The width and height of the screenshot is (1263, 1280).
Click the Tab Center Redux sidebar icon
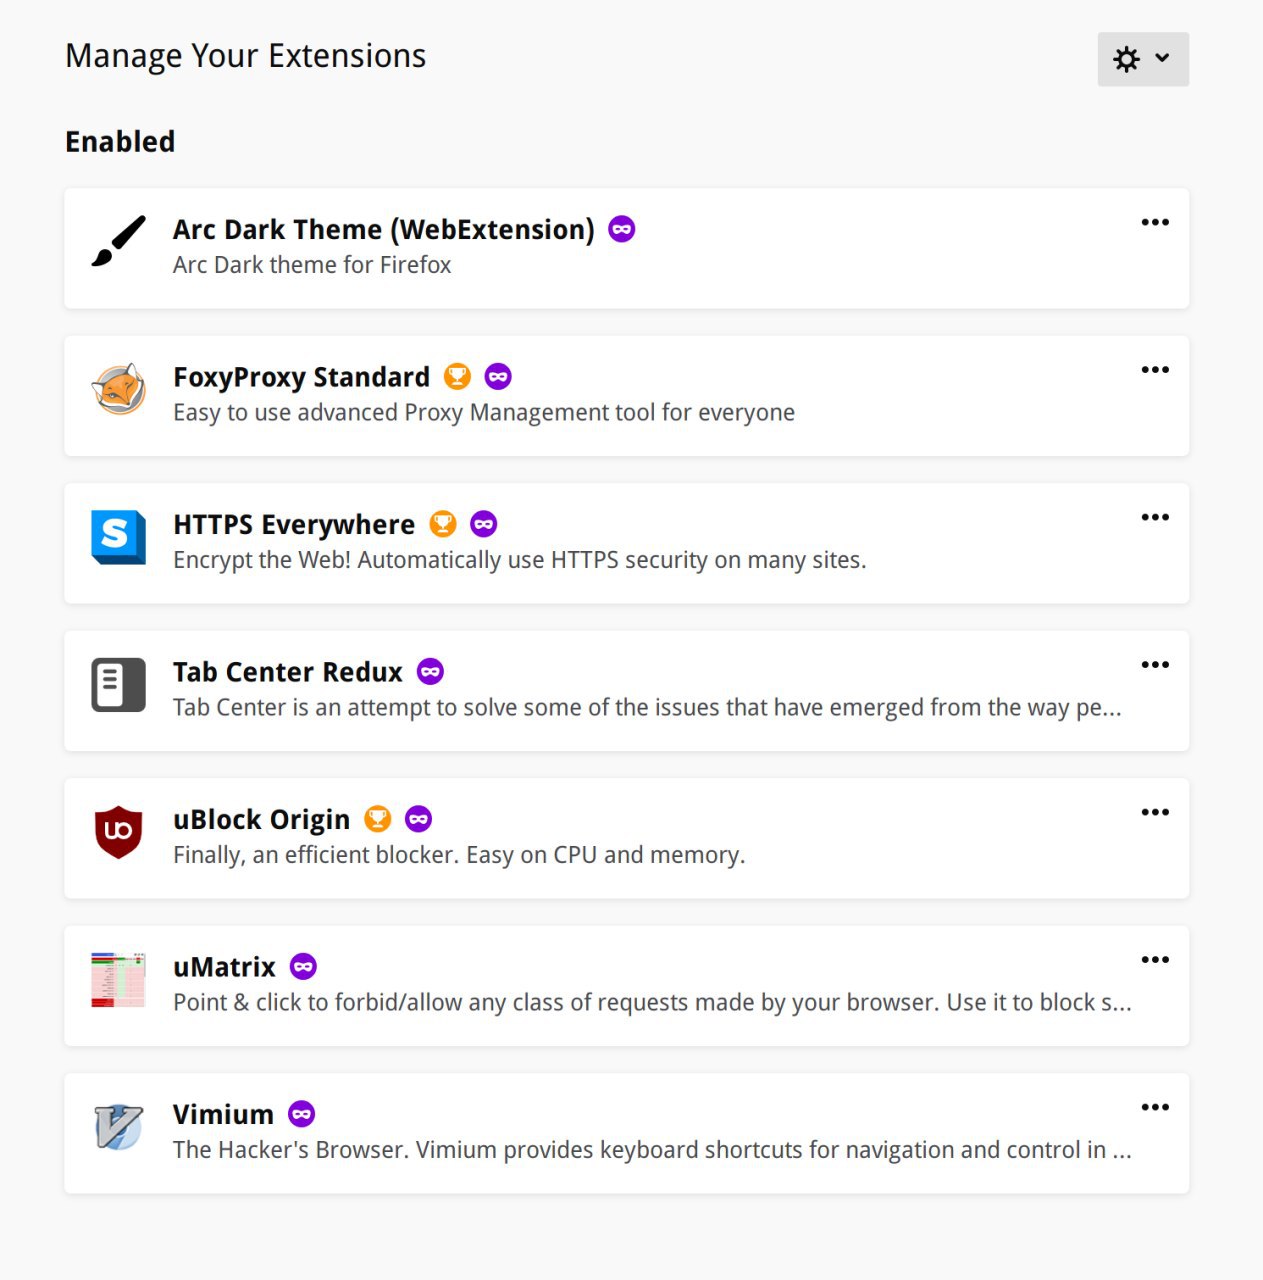[119, 684]
